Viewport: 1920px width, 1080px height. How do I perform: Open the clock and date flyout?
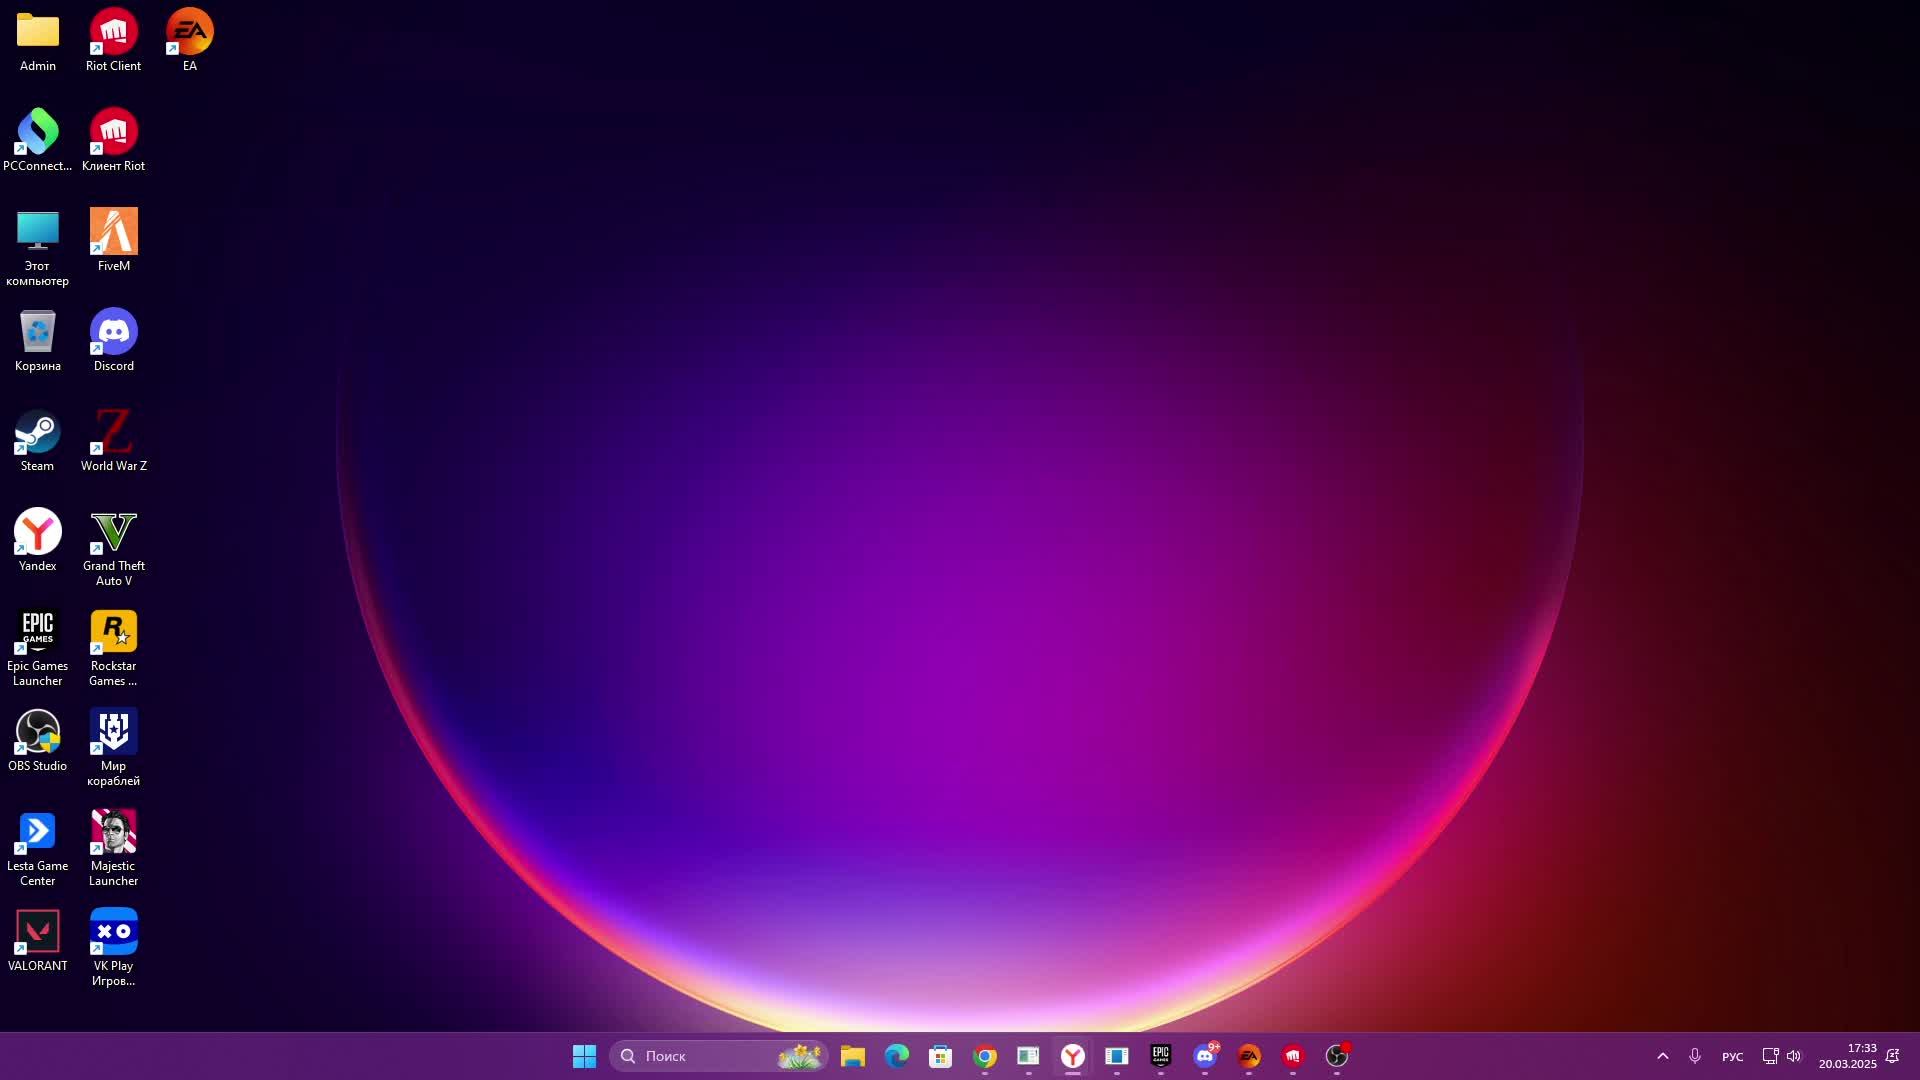click(x=1847, y=1056)
